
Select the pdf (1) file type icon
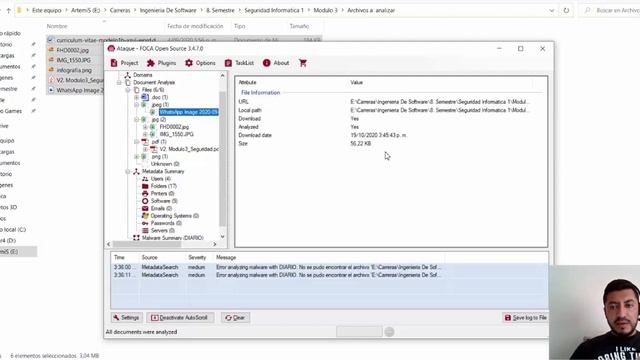145,142
